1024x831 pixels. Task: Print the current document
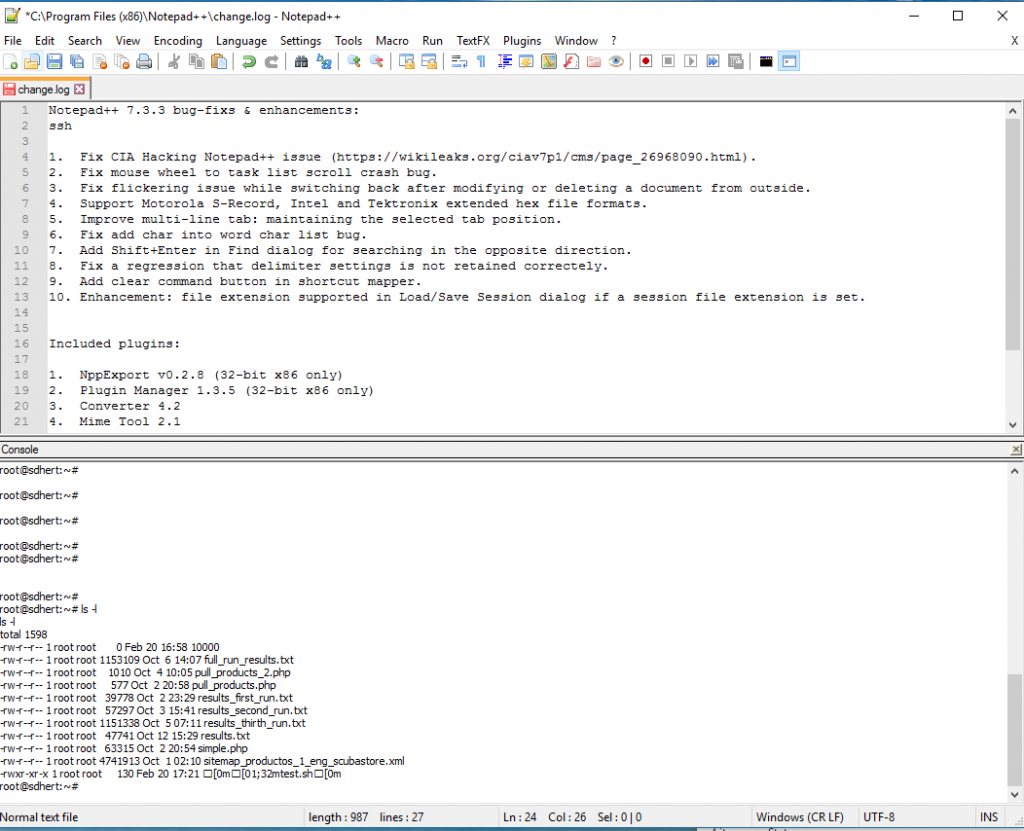[x=145, y=61]
